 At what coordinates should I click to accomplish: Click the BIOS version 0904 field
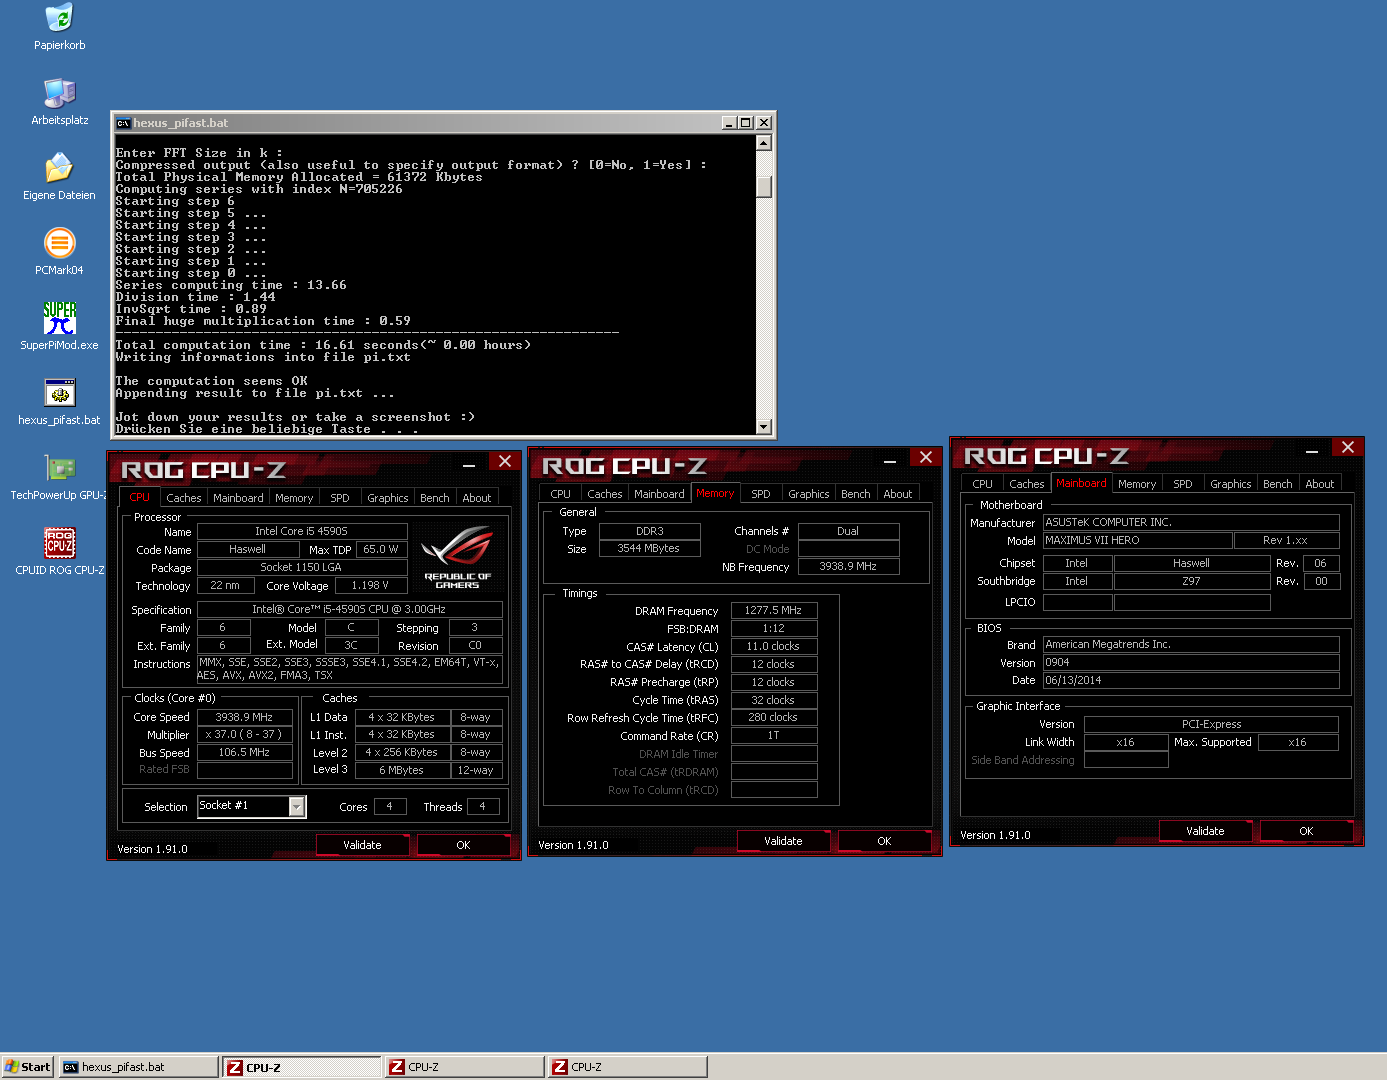(x=1191, y=662)
